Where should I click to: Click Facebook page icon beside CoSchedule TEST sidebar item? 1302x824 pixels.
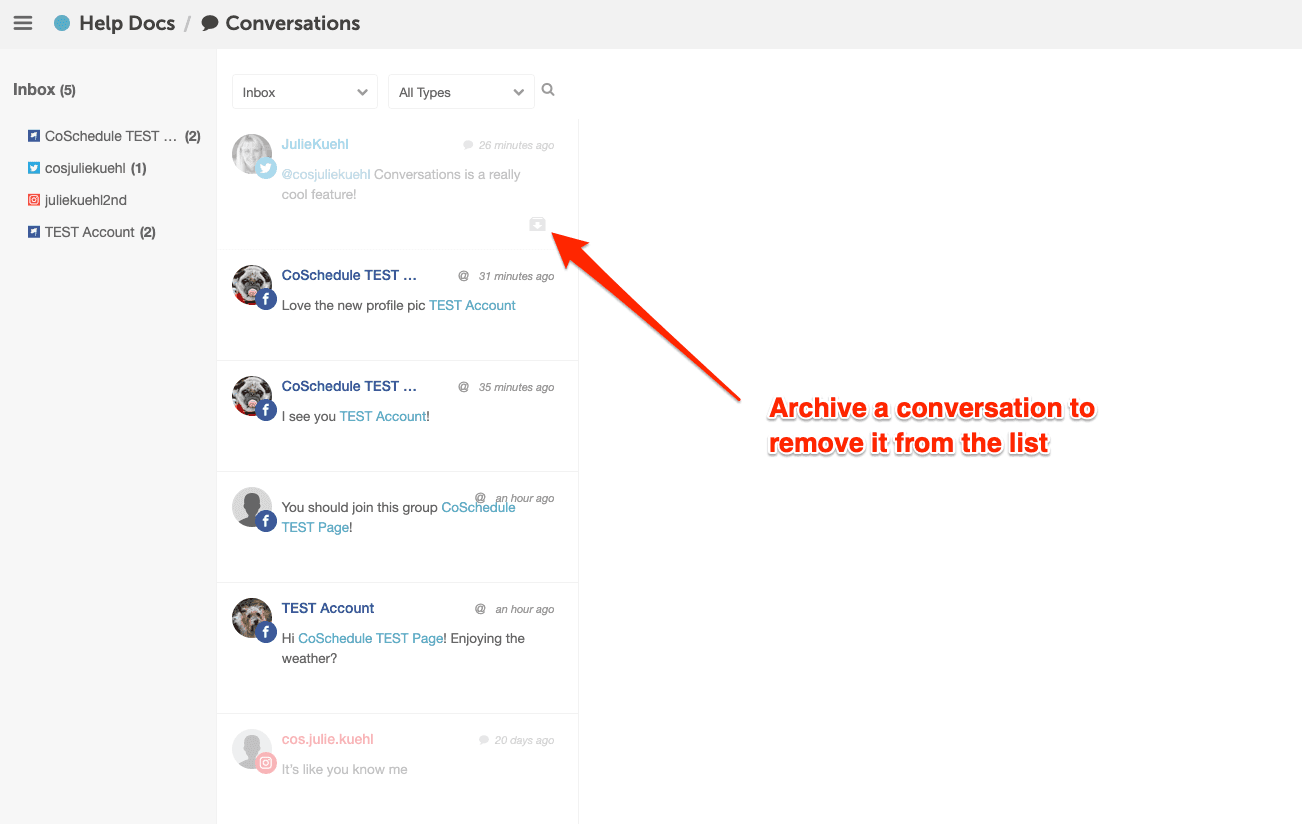coord(33,136)
